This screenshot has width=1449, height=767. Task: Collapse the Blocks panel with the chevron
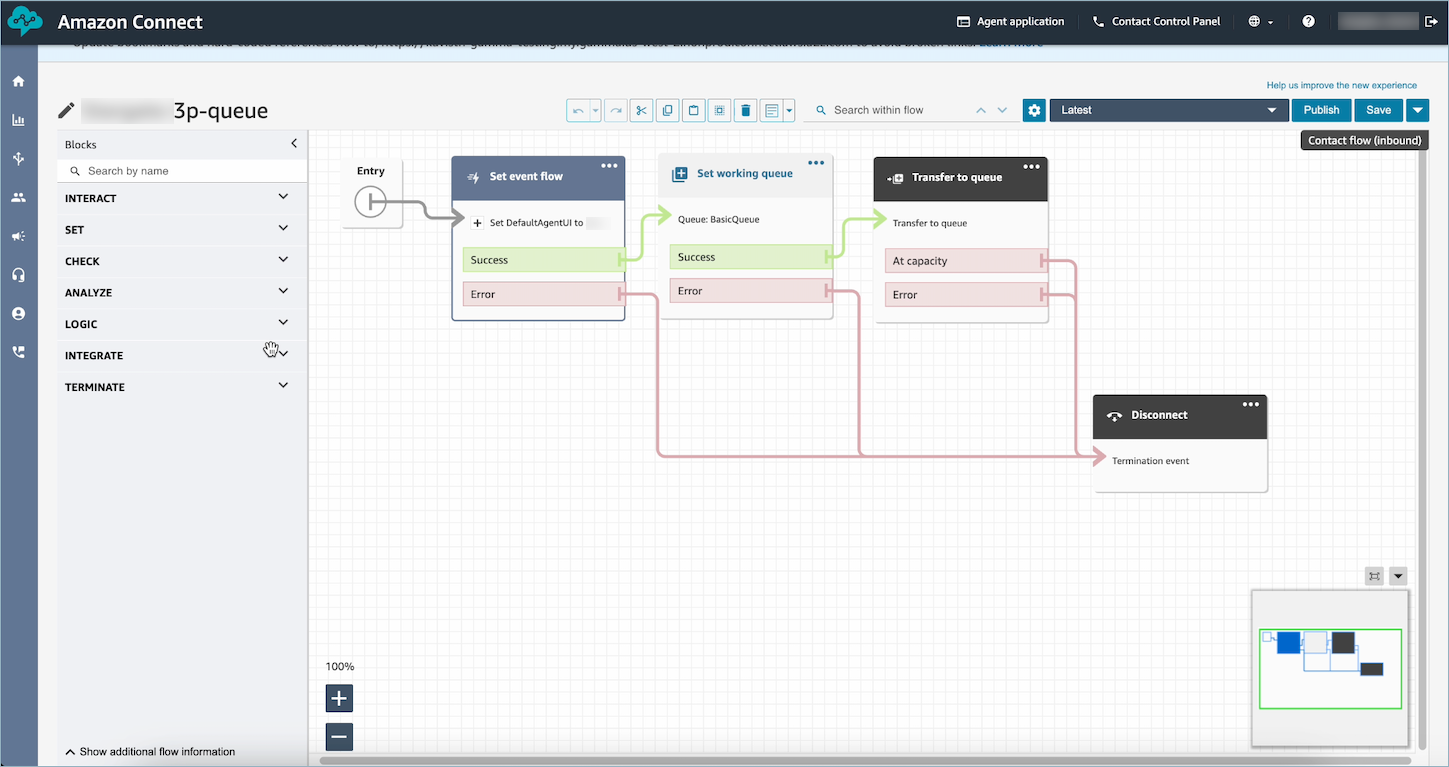pos(294,143)
